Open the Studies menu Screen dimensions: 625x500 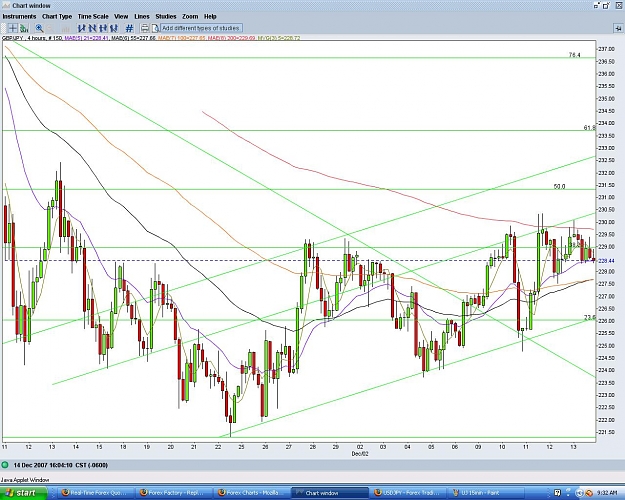[166, 16]
